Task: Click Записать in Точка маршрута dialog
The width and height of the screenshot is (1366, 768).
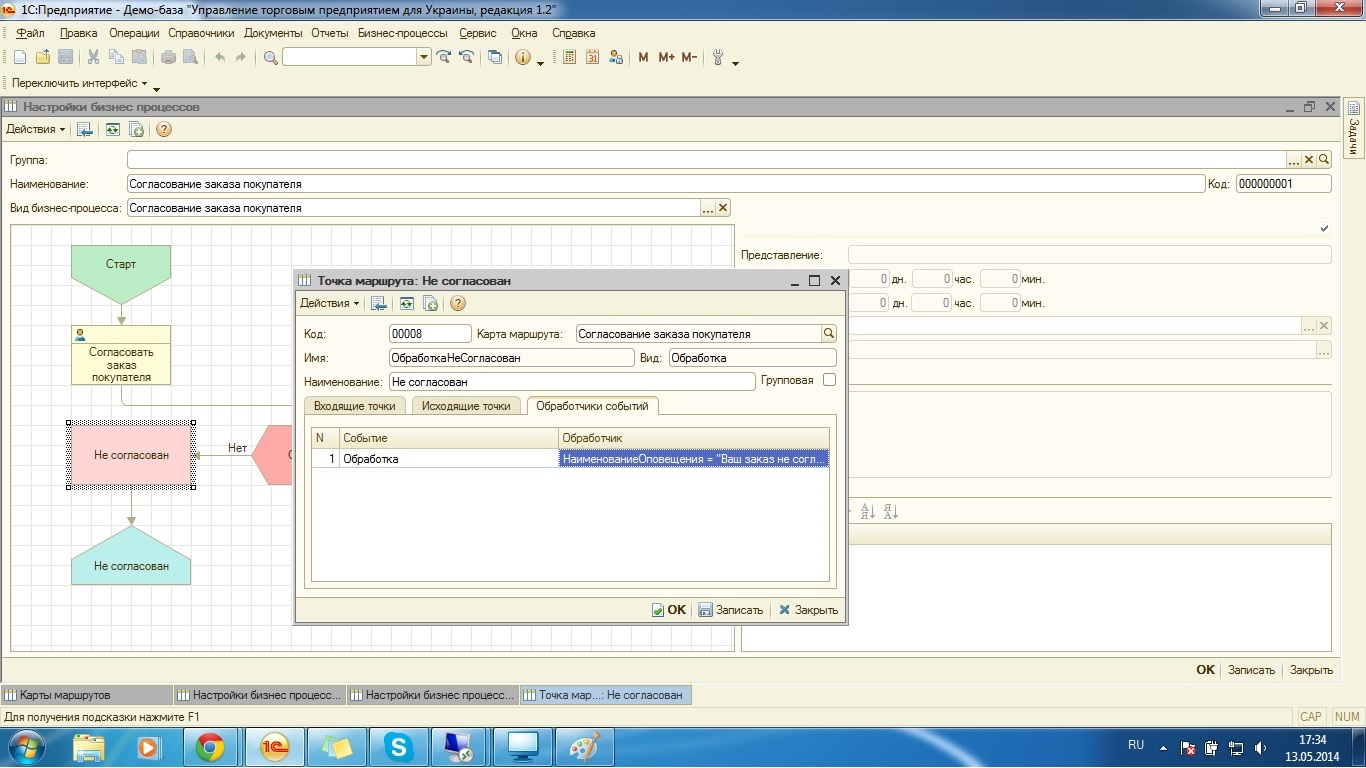Action: [x=731, y=610]
